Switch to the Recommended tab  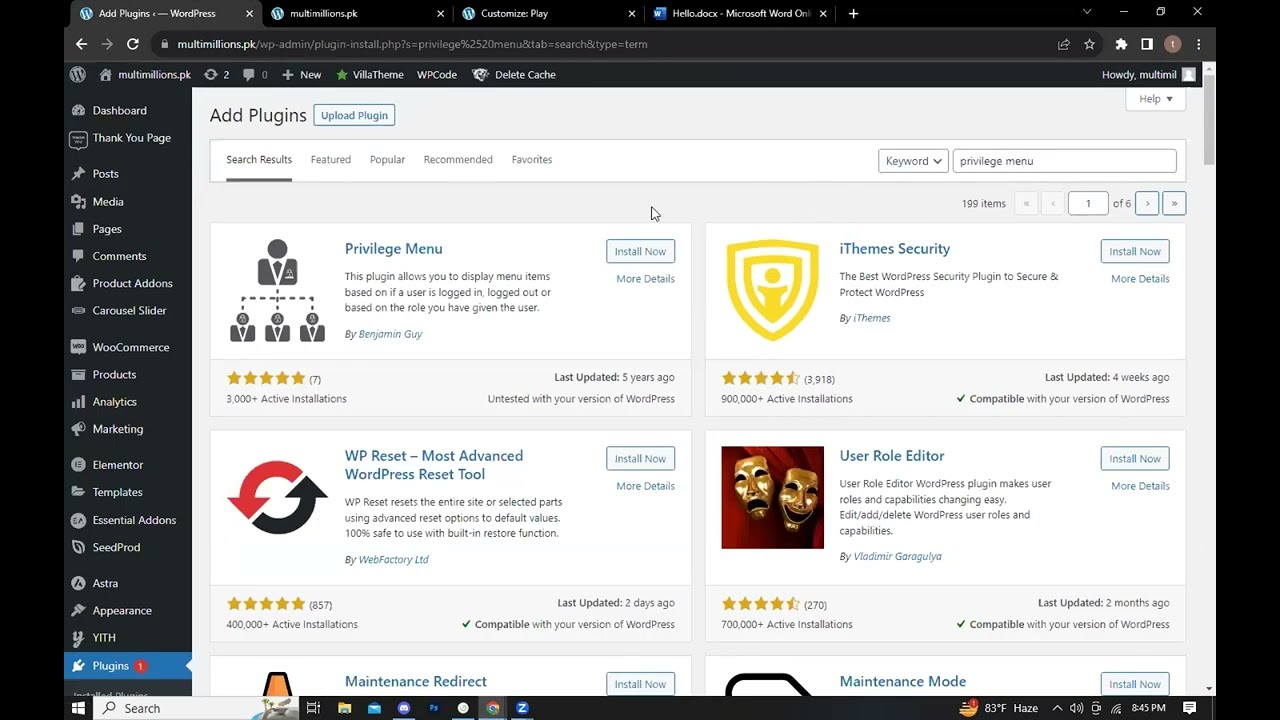458,160
